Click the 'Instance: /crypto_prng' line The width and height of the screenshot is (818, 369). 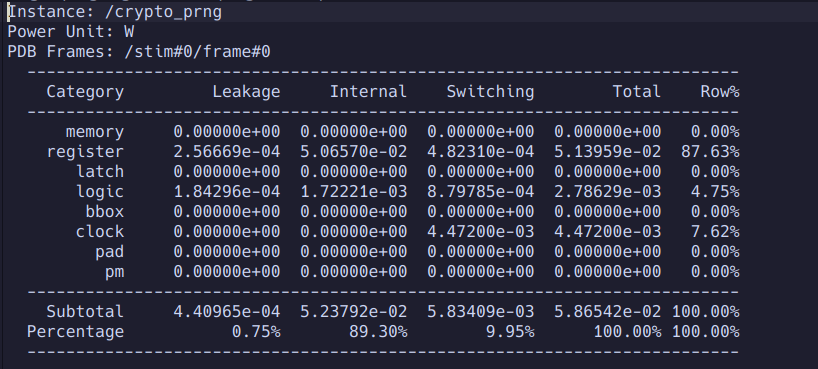pyautogui.click(x=115, y=12)
